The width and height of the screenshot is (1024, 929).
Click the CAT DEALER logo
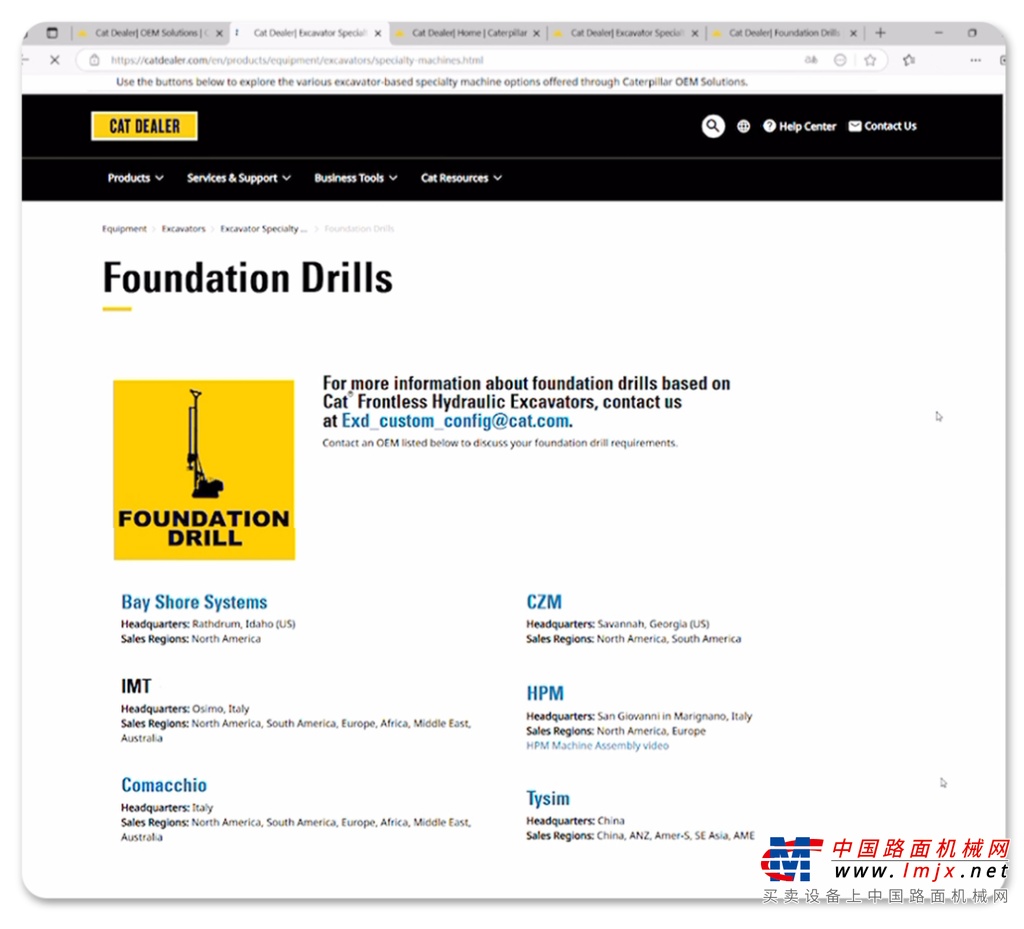click(144, 126)
